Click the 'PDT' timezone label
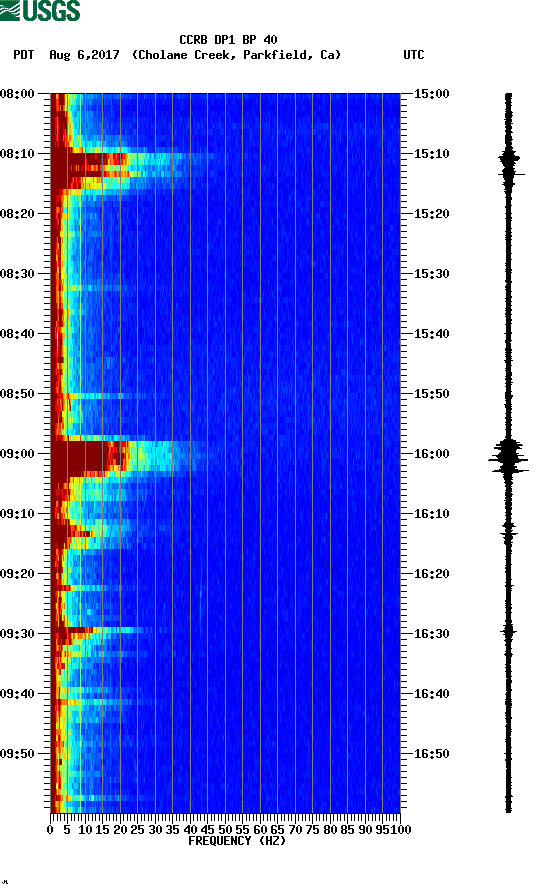Viewport: 552px width, 893px height. click(23, 55)
